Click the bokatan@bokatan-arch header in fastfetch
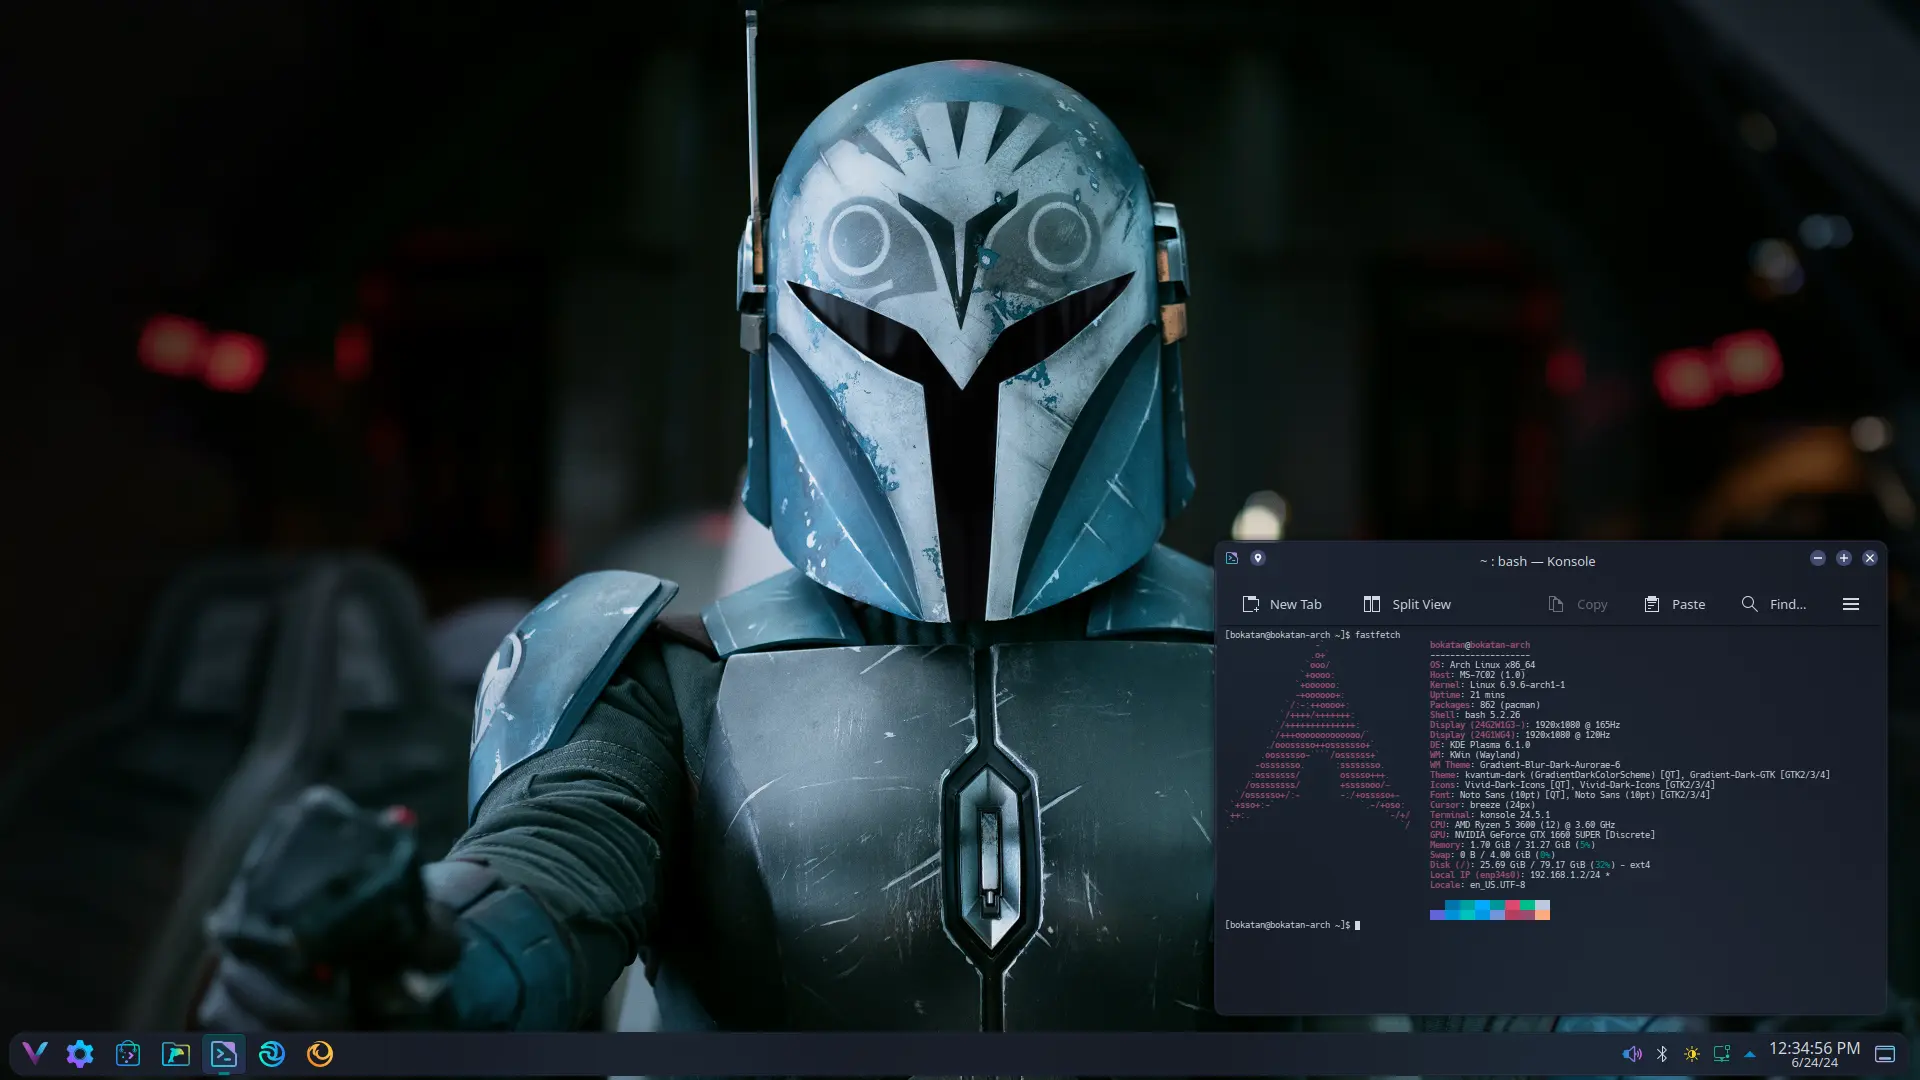The image size is (1920, 1080). [x=1479, y=645]
